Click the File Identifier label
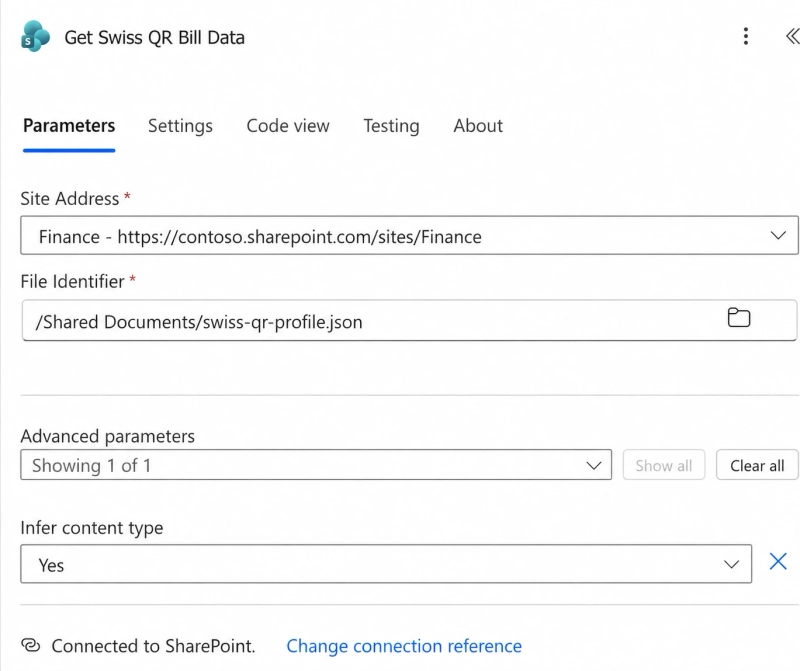The height and width of the screenshot is (671, 800). (72, 281)
